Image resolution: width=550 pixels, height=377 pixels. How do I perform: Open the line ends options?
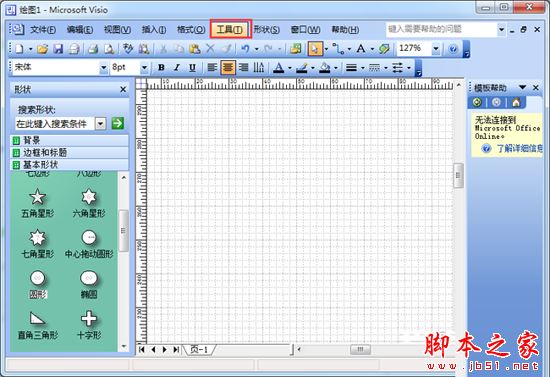[397, 67]
